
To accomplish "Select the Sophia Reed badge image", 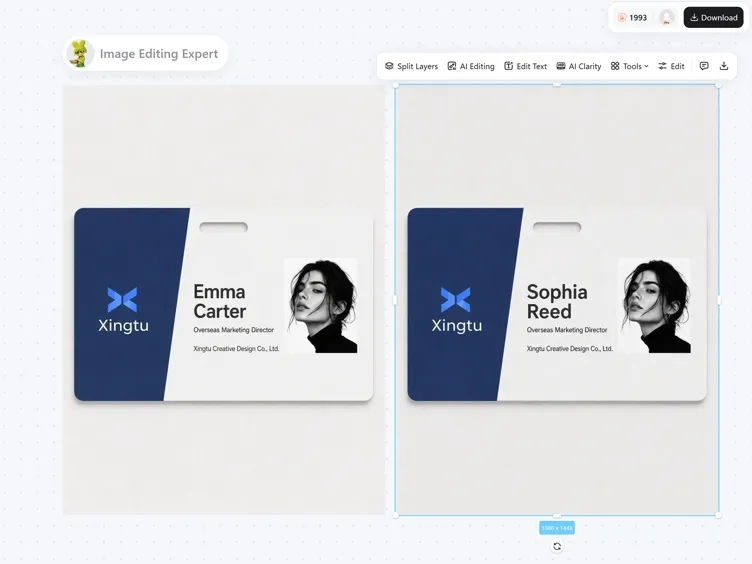I will (x=557, y=300).
